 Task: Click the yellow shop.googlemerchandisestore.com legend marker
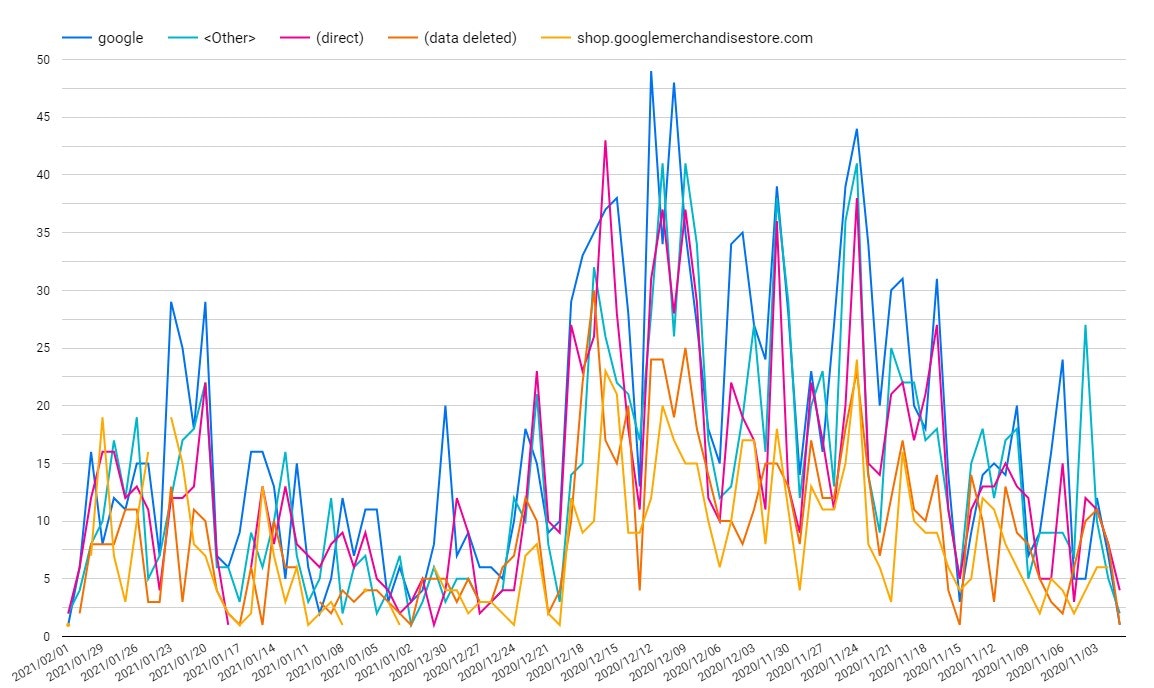[556, 38]
